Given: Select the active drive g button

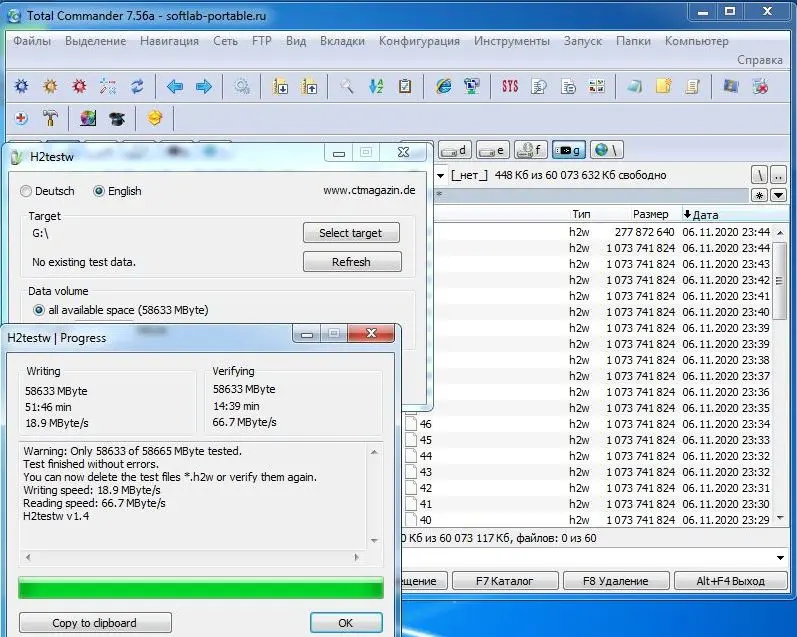Looking at the screenshot, I should [x=569, y=150].
